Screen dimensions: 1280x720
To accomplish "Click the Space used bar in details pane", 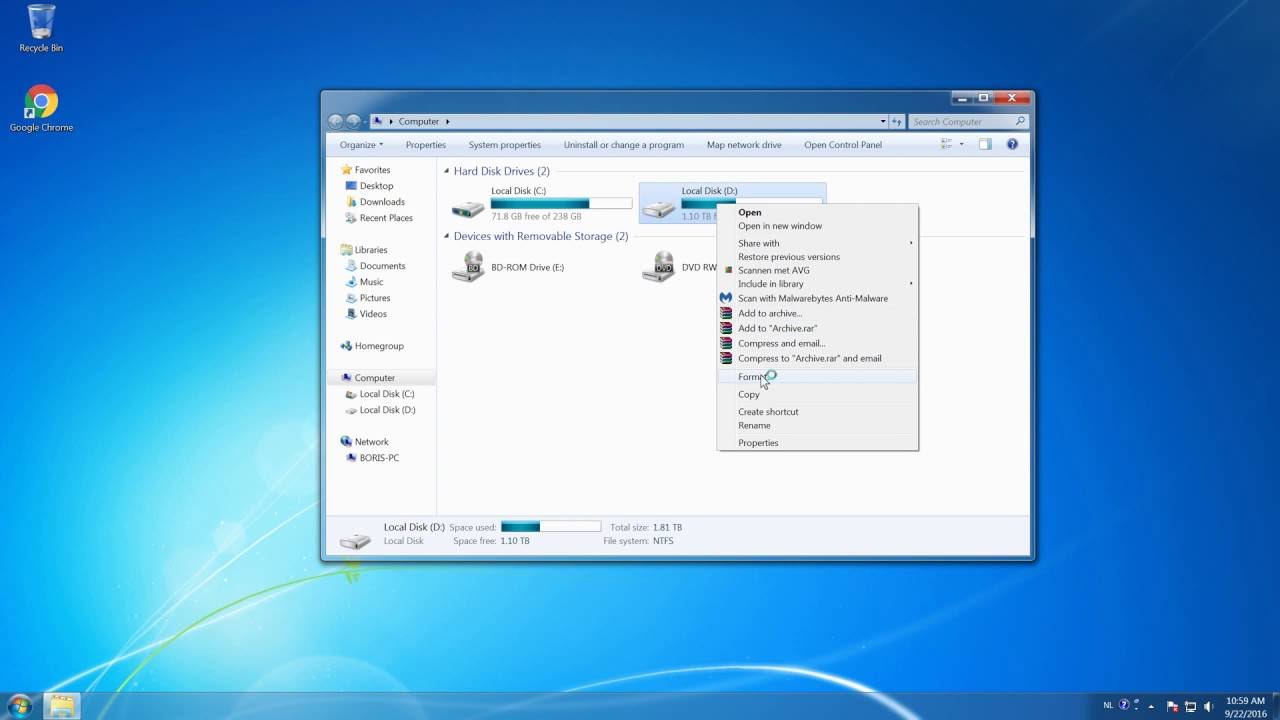I will point(551,527).
